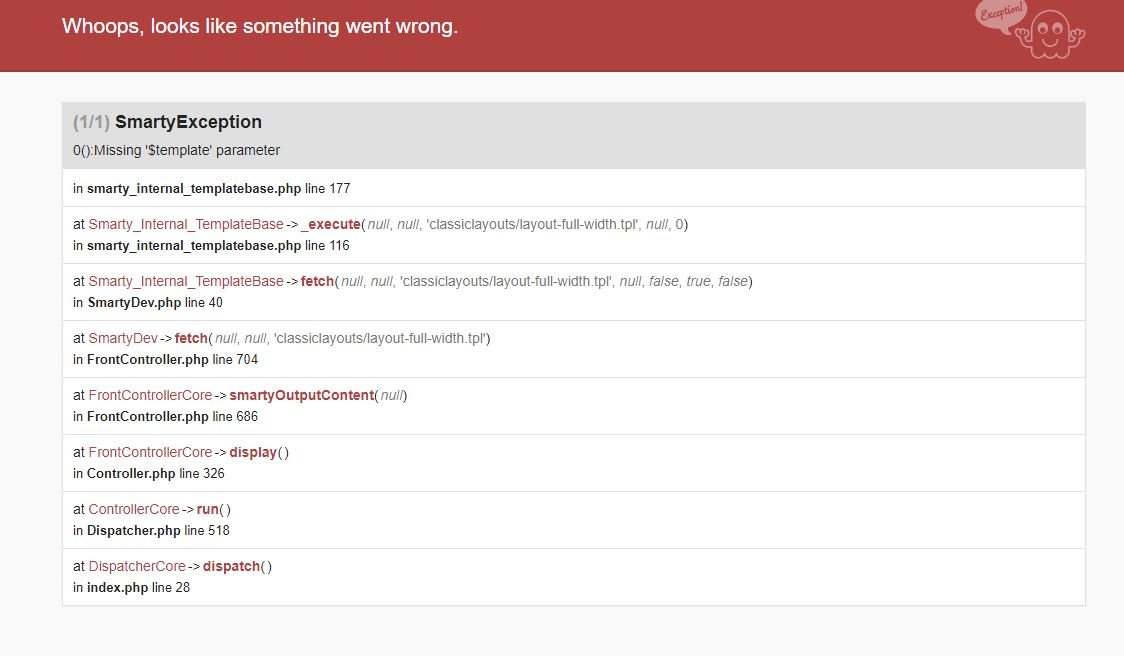Click the fetch method after SmartyDev
This screenshot has width=1124, height=656.
(191, 338)
